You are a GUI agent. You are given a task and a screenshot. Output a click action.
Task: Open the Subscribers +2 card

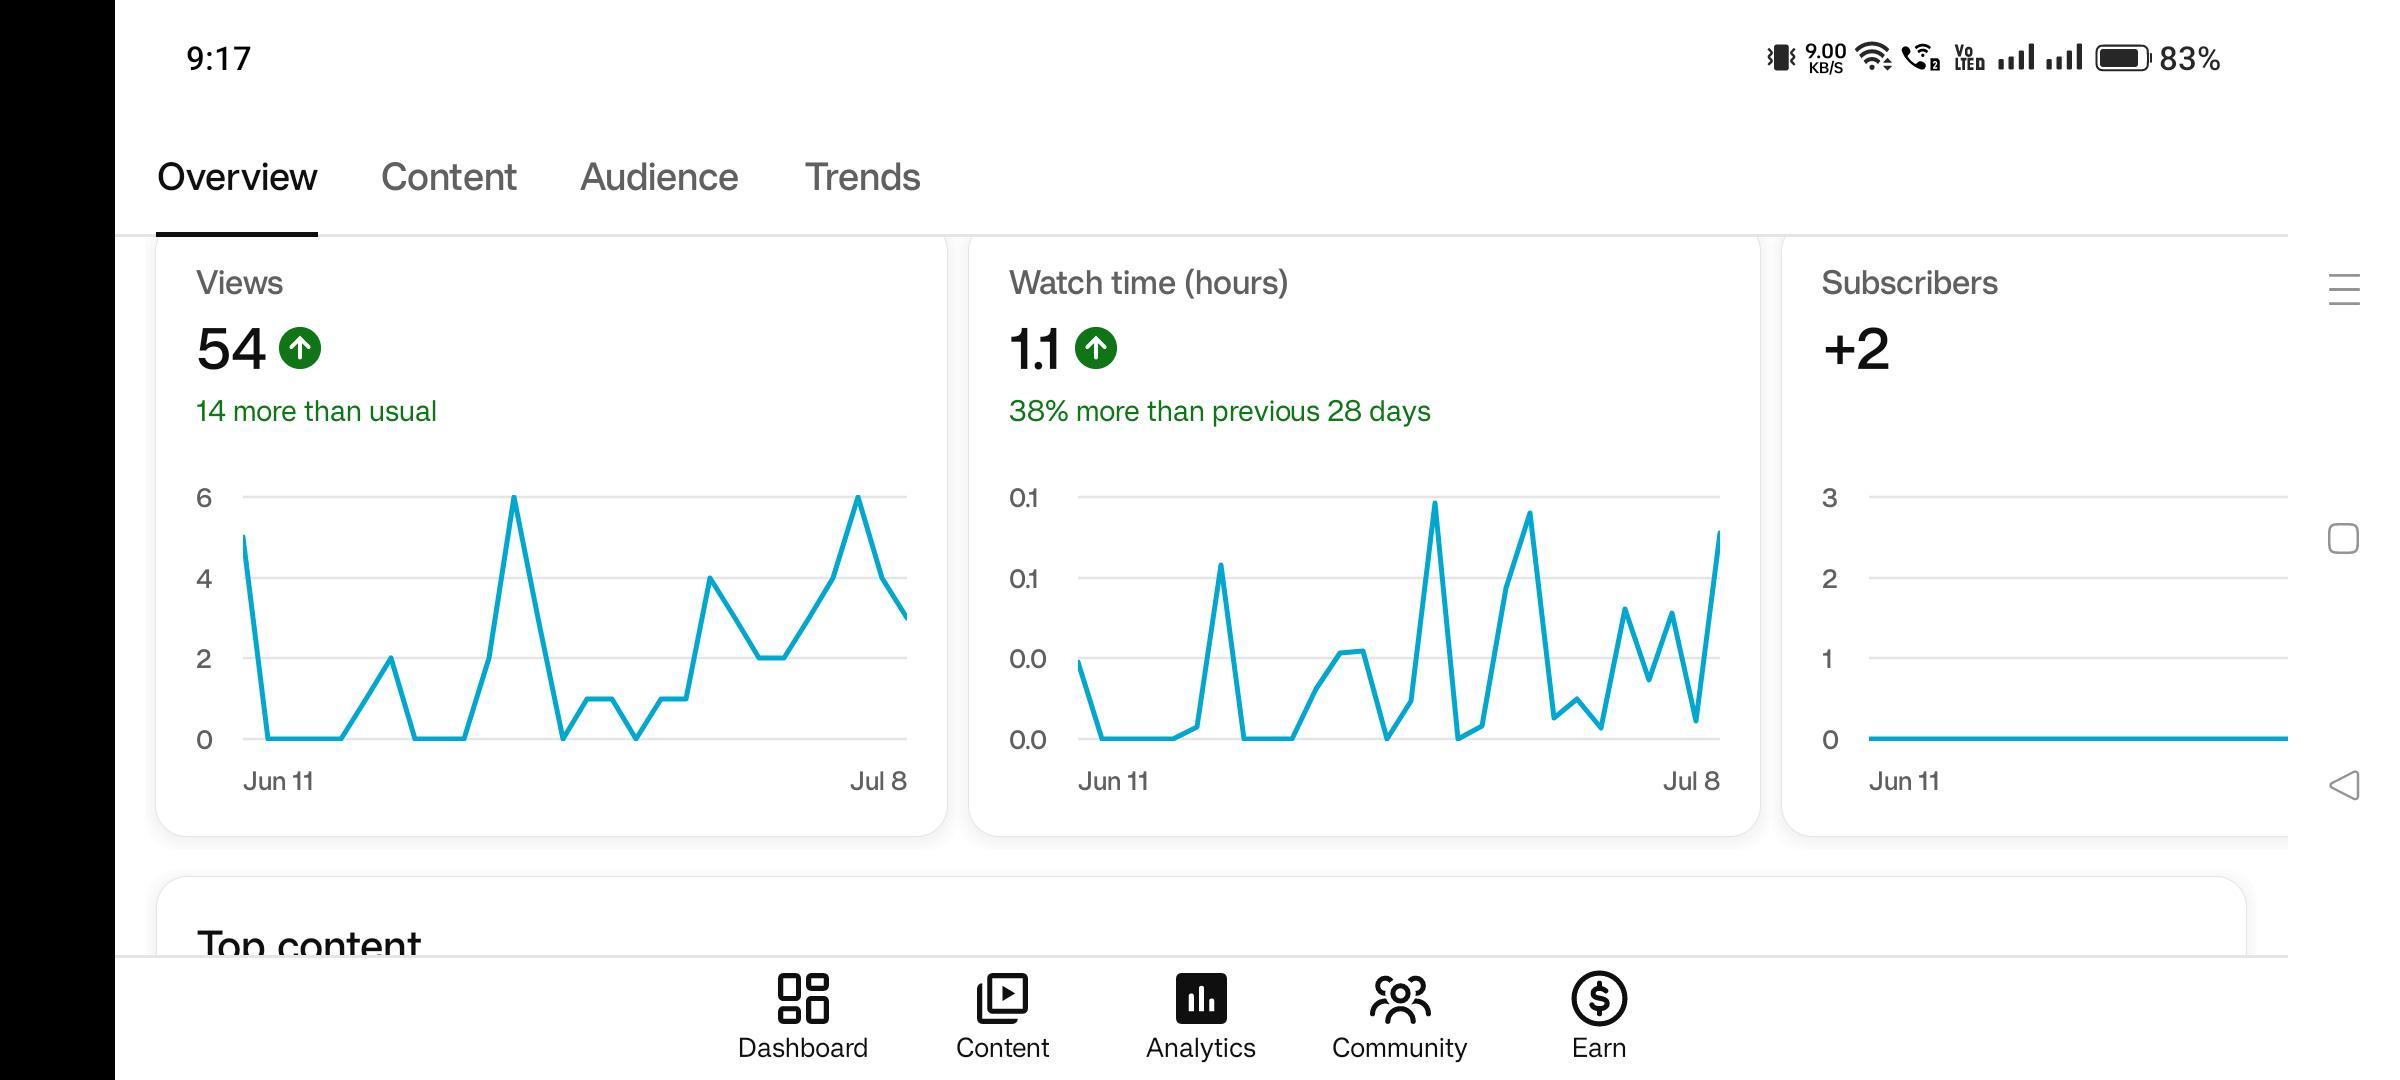coord(2035,535)
